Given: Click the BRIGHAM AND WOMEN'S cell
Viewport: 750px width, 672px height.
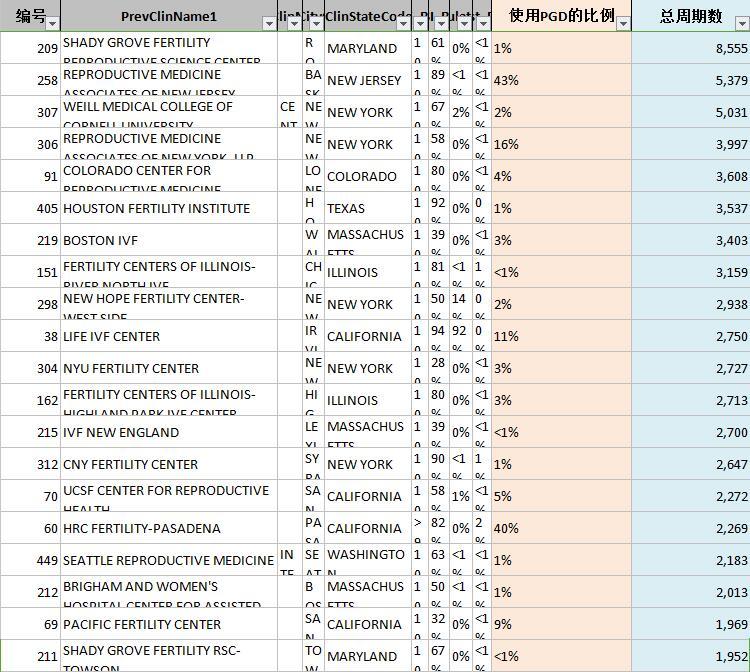Looking at the screenshot, I should (x=169, y=592).
